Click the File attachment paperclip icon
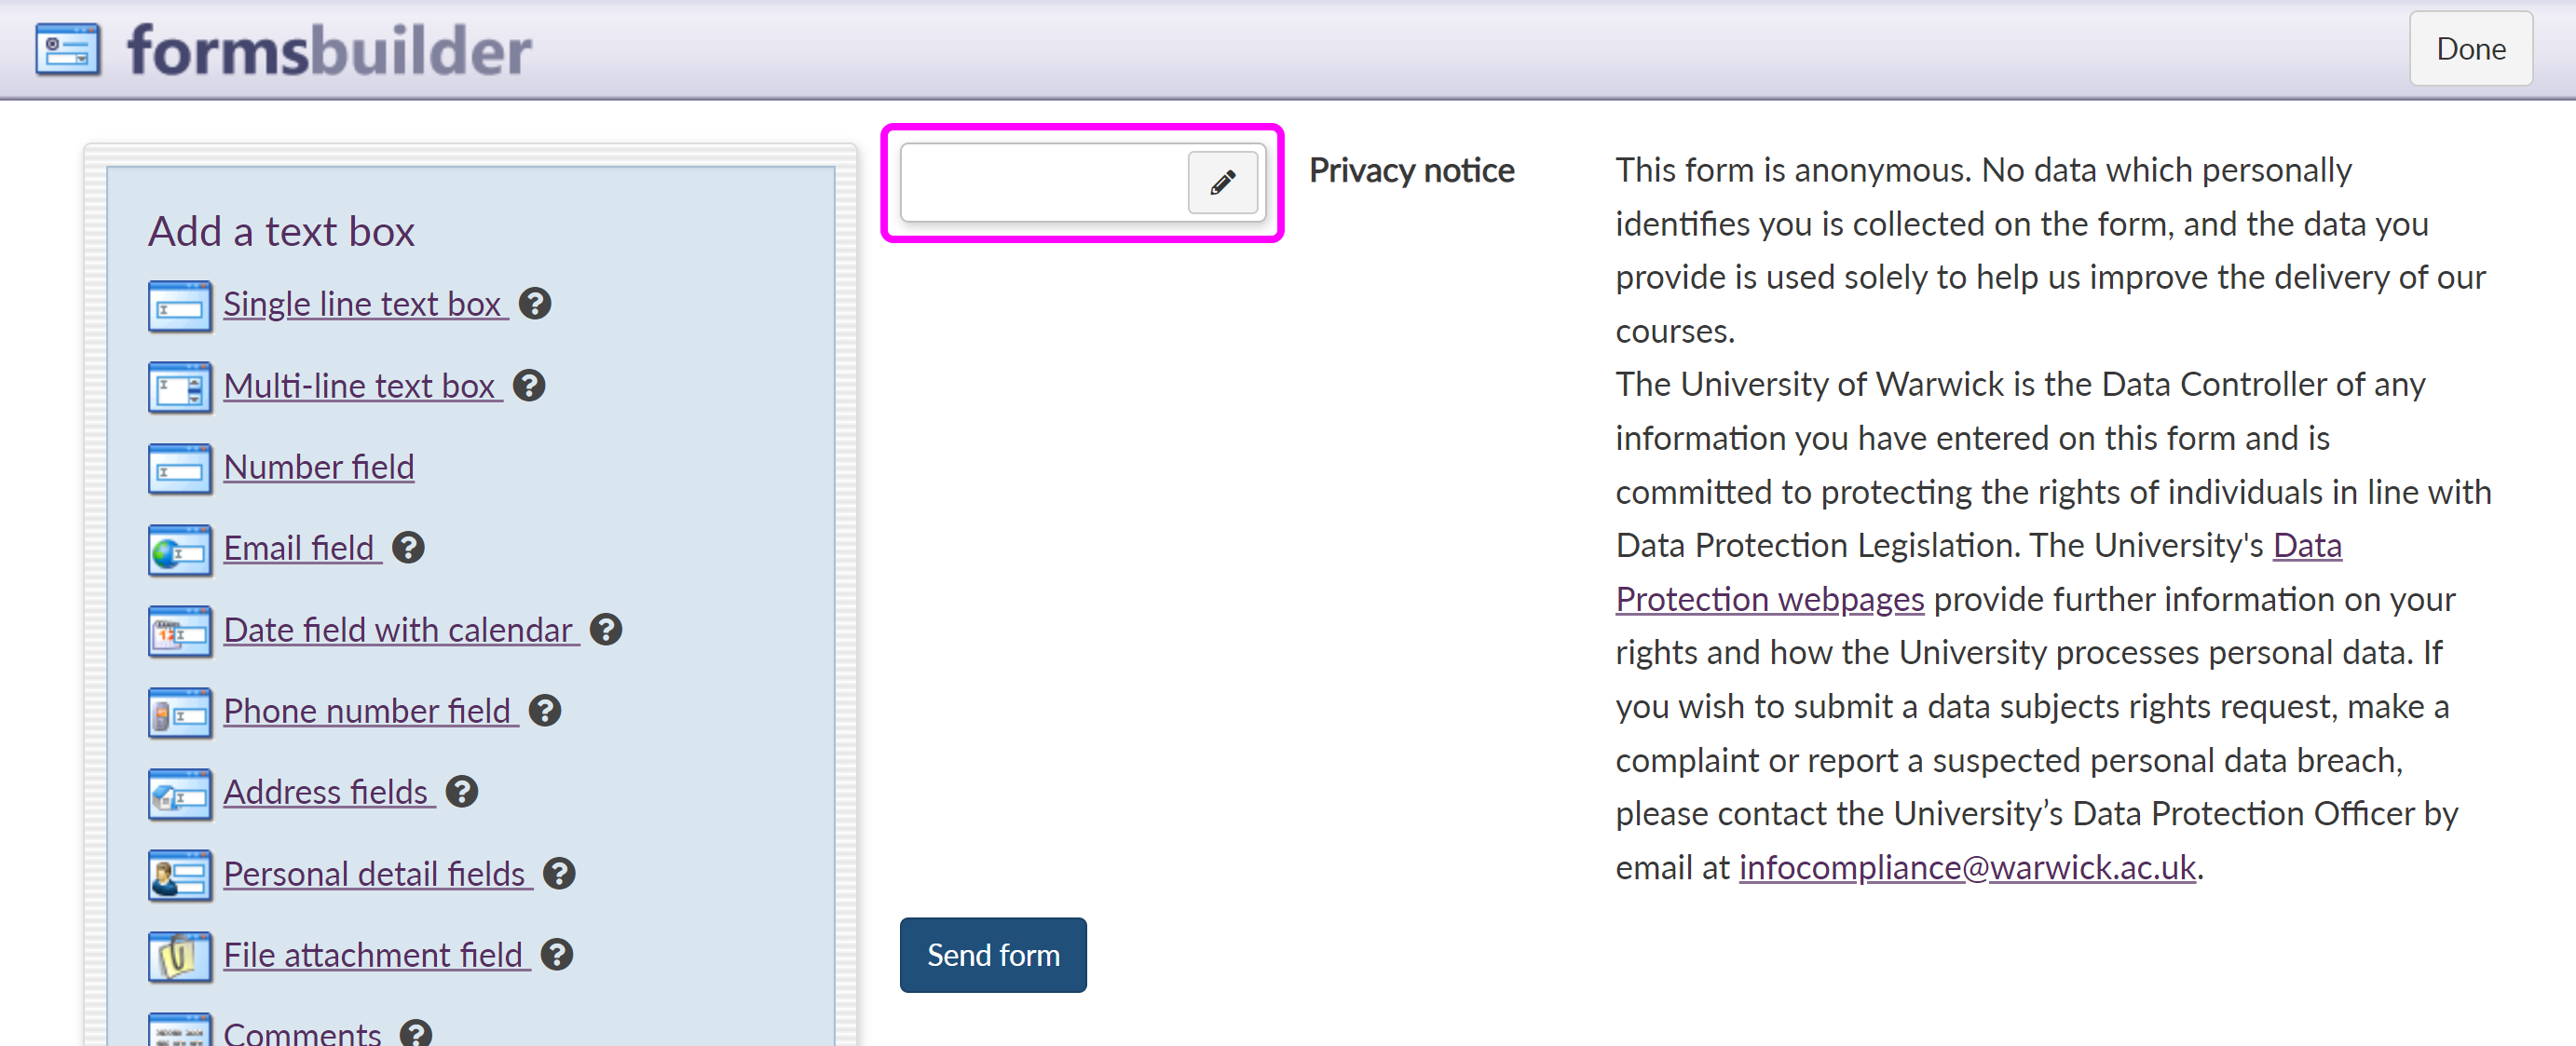Image resolution: width=2576 pixels, height=1046 pixels. (x=180, y=956)
